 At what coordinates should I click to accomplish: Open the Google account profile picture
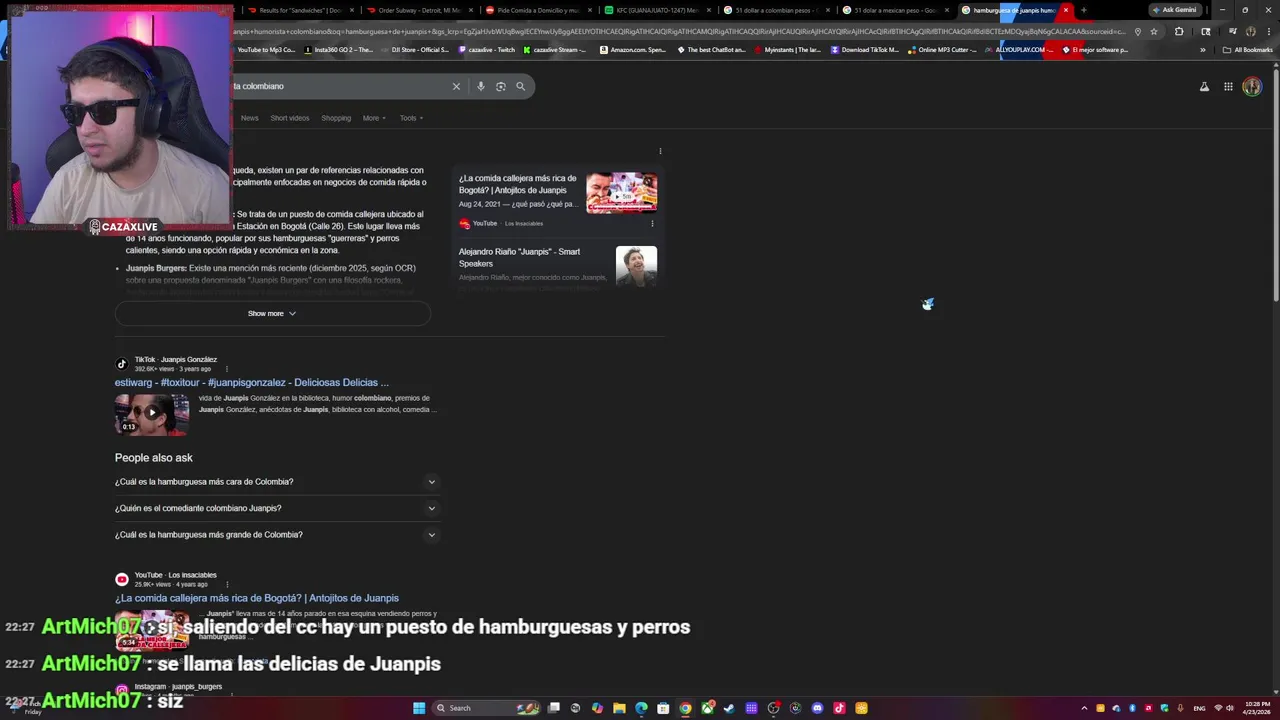click(1252, 87)
